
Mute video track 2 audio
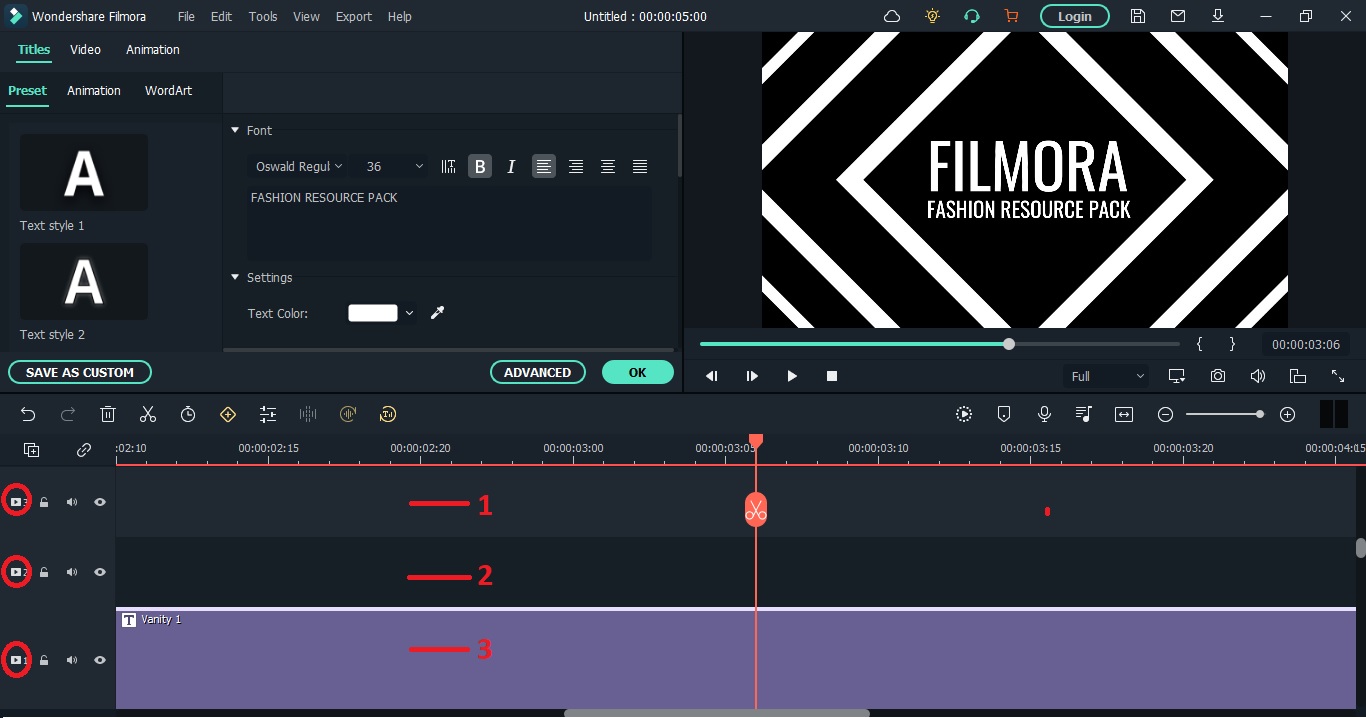[x=72, y=572]
